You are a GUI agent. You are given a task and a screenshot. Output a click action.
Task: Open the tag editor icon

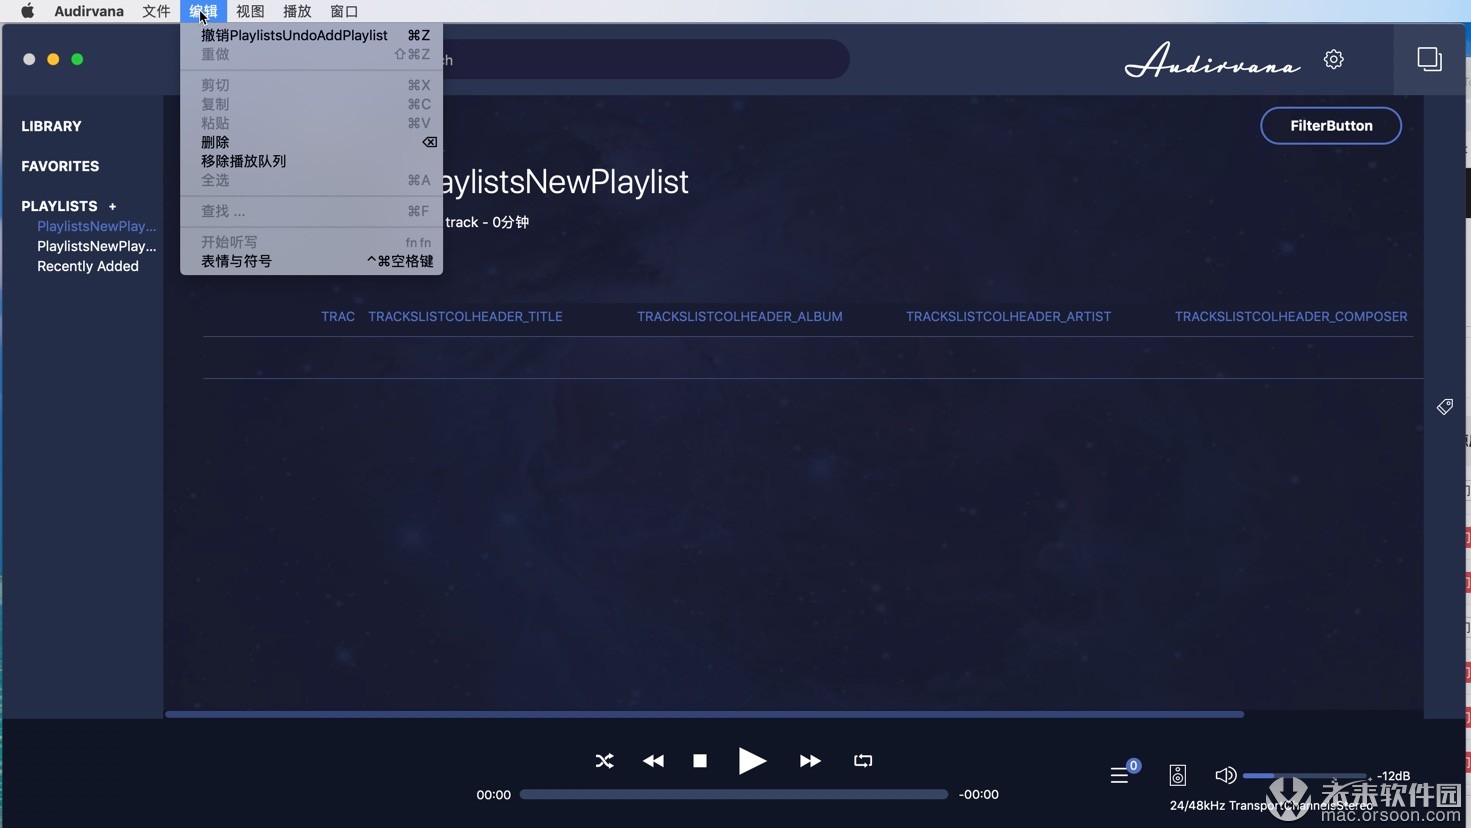pyautogui.click(x=1445, y=406)
